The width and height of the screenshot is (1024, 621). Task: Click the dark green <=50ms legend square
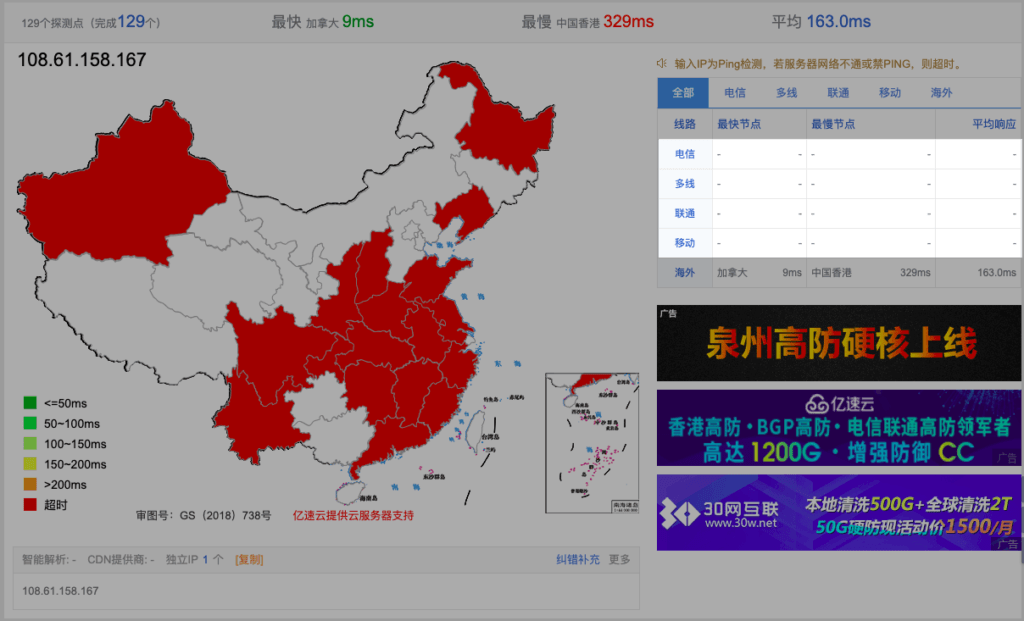[30, 403]
